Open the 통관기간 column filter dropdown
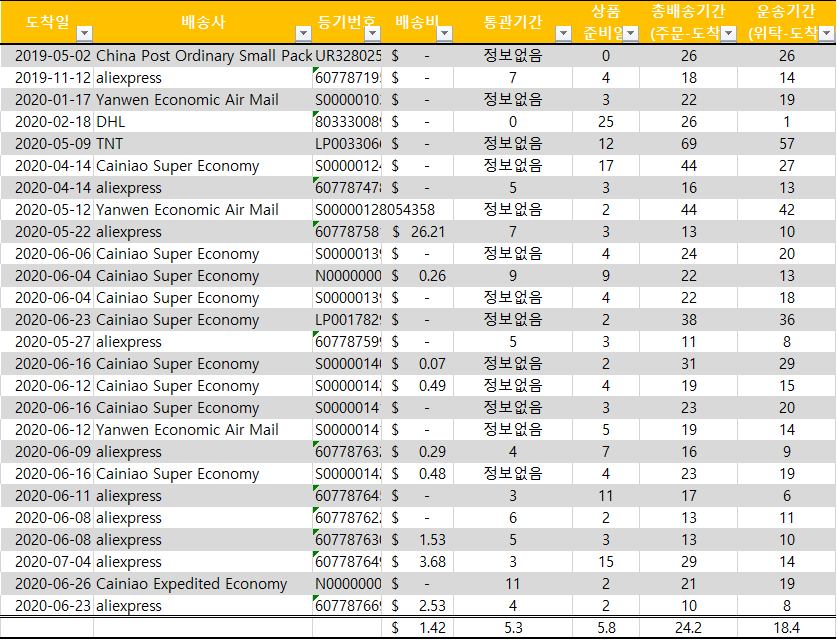Image resolution: width=837 pixels, height=640 pixels. [563, 34]
